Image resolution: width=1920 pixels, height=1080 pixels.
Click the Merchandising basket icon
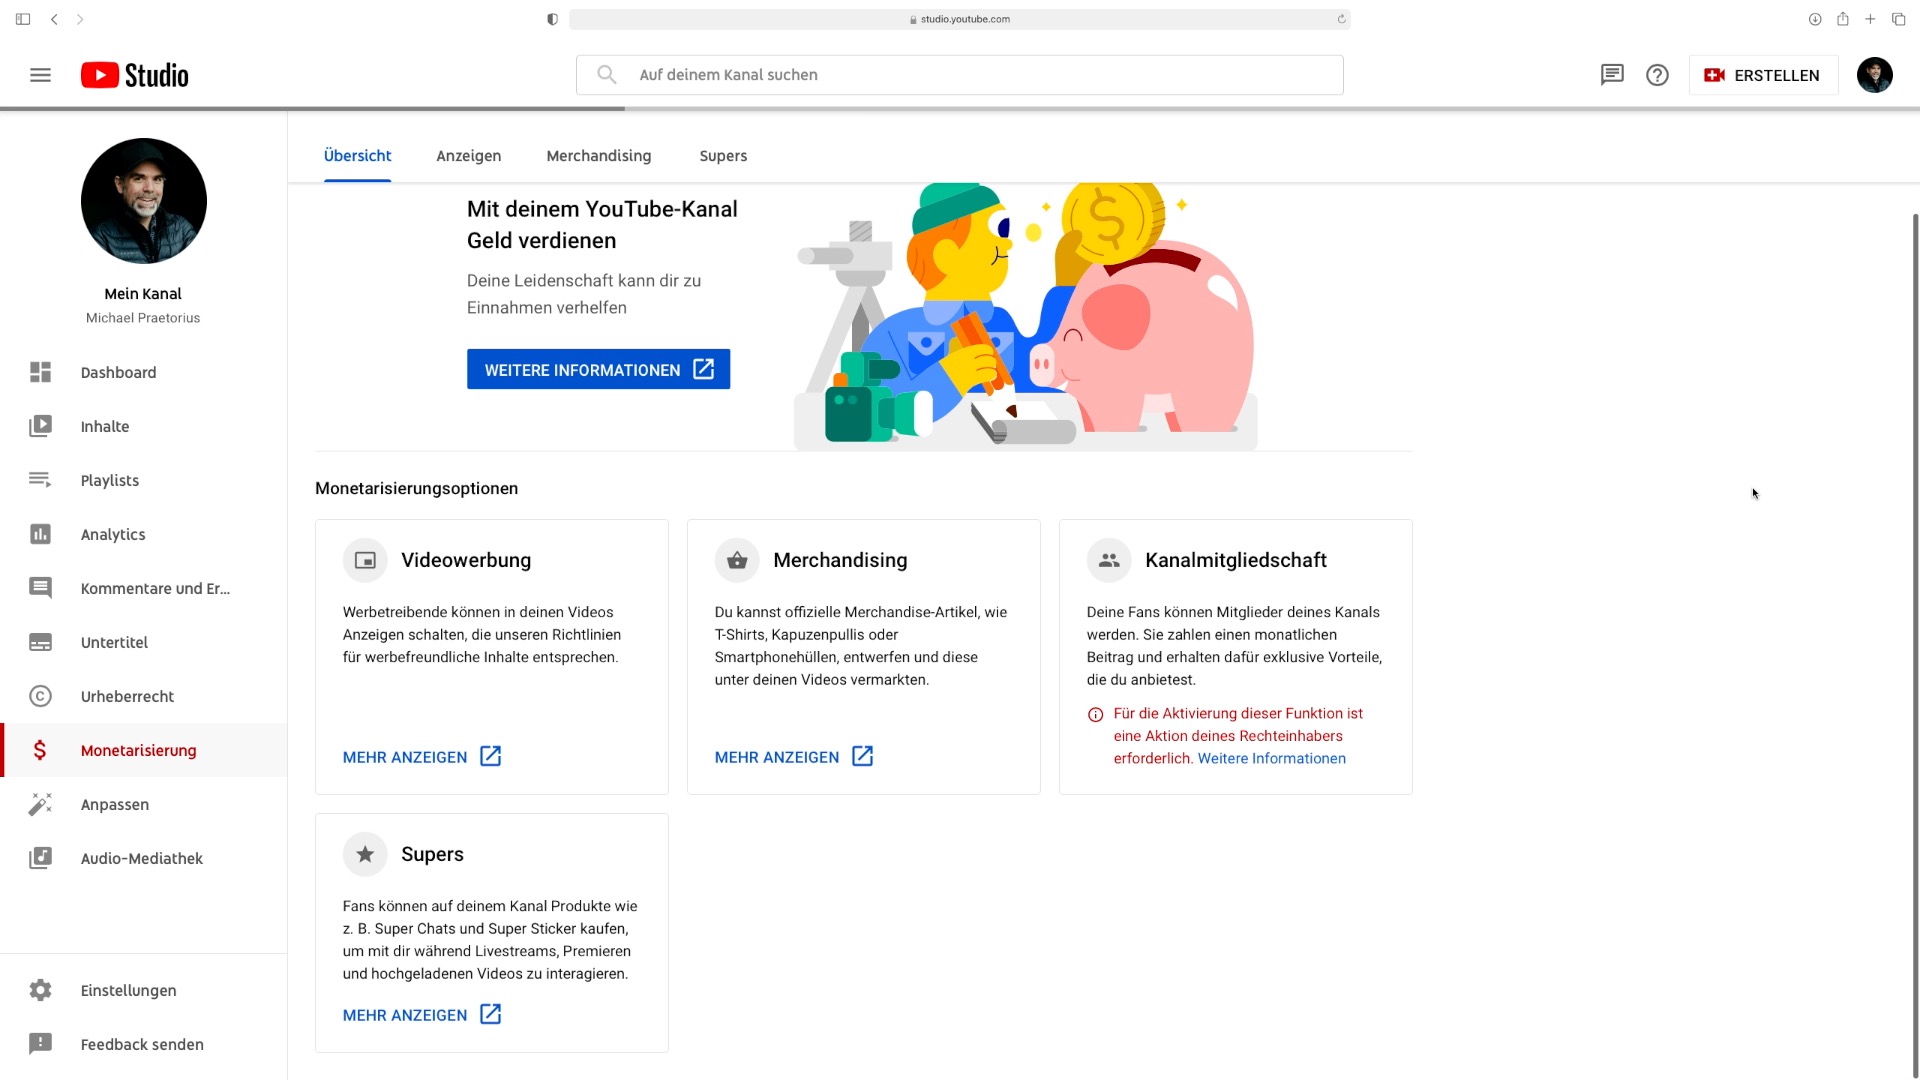tap(737, 560)
